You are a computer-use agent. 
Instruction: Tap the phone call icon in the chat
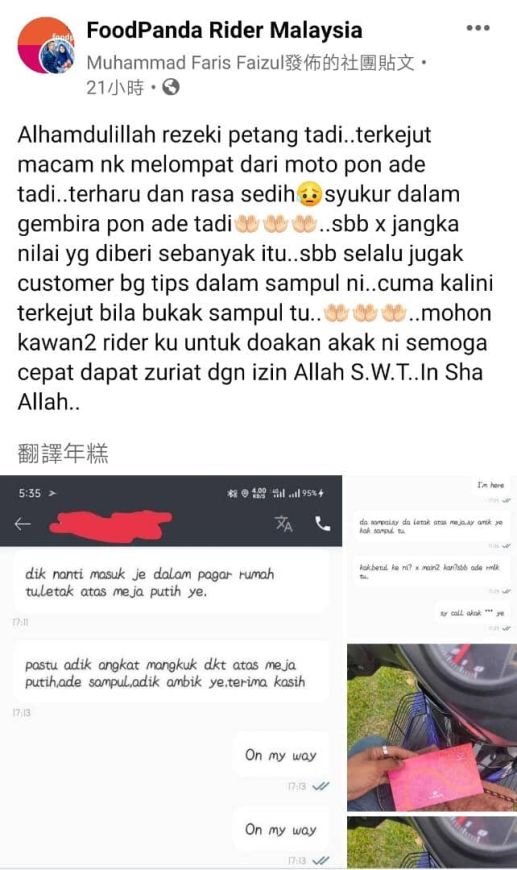click(x=322, y=523)
